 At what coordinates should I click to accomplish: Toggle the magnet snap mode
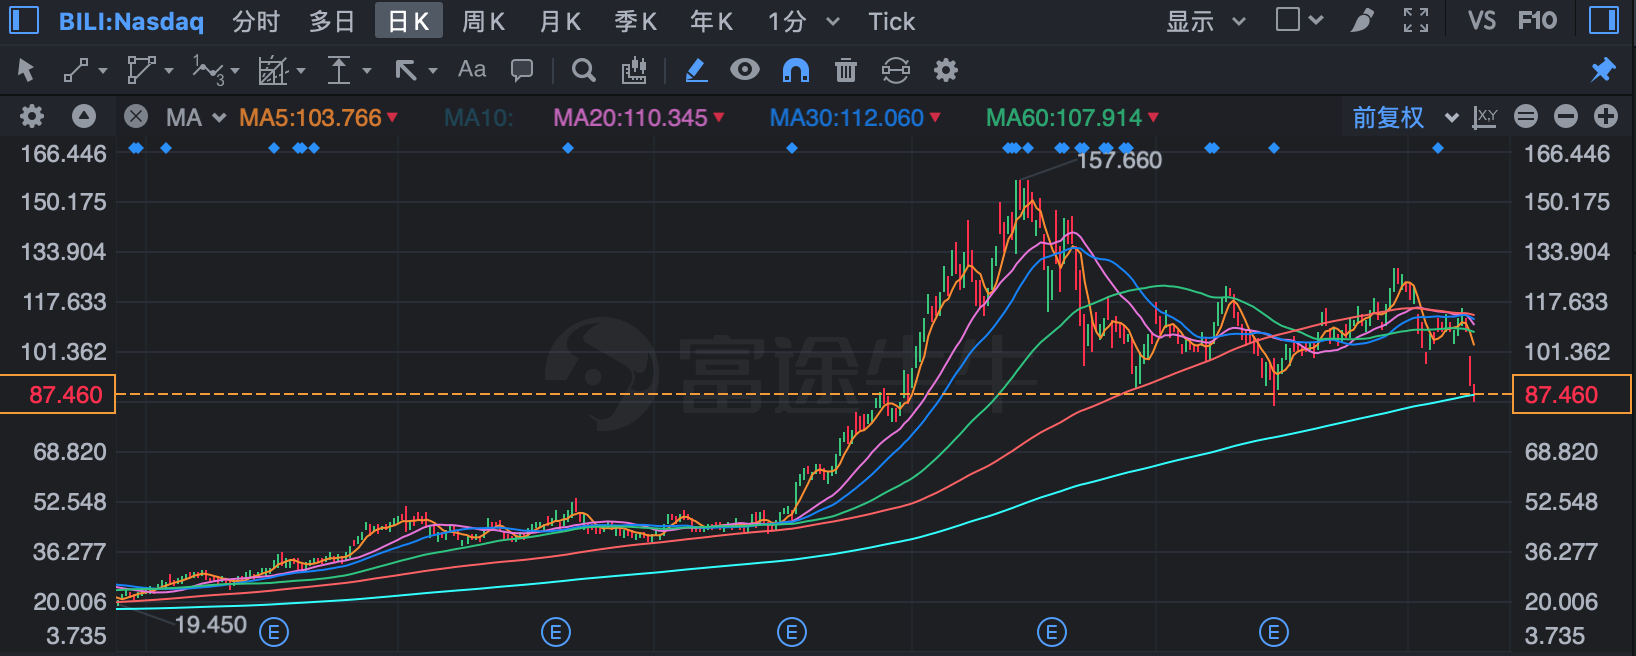pos(796,70)
